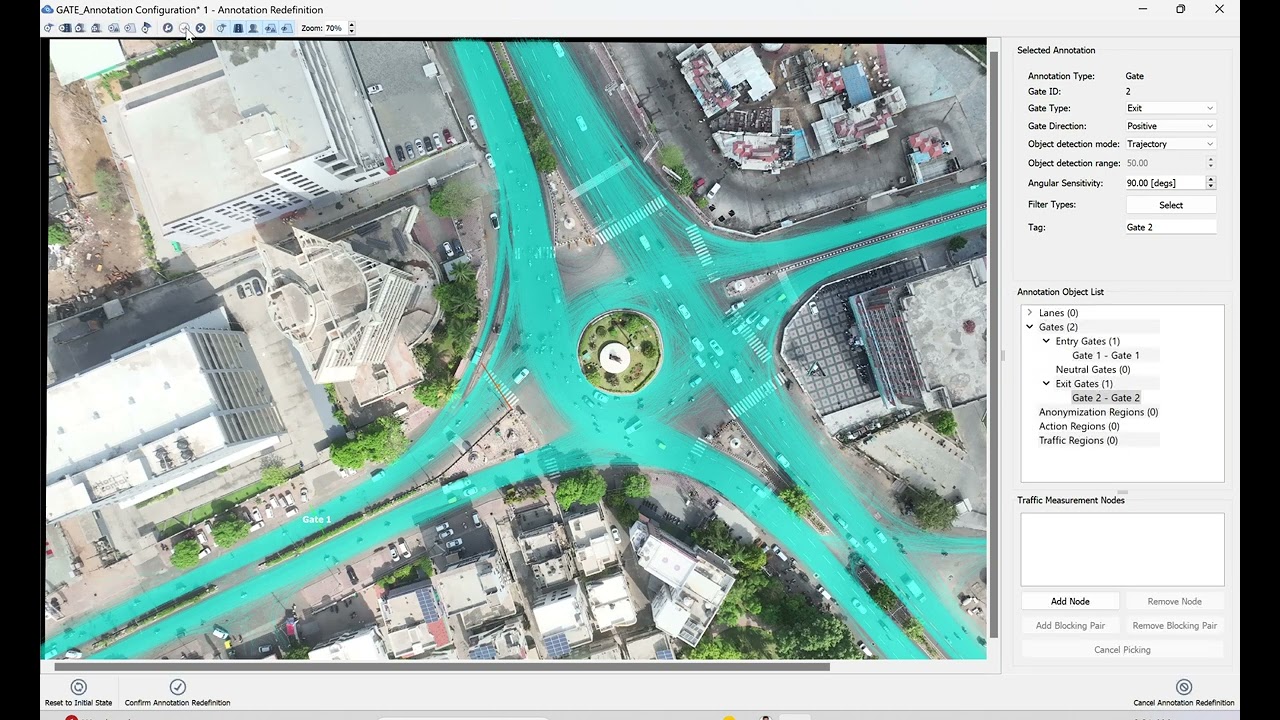Toggle the last eye region visibility icon
1280x720 pixels.
(286, 28)
